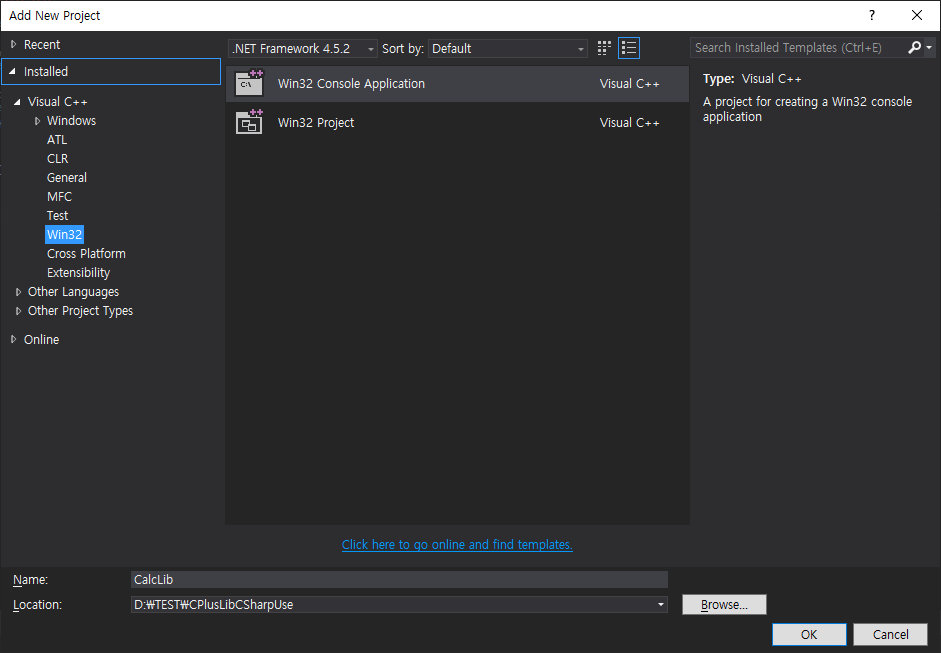Expand the Other Languages node
Image resolution: width=941 pixels, height=653 pixels.
click(18, 292)
